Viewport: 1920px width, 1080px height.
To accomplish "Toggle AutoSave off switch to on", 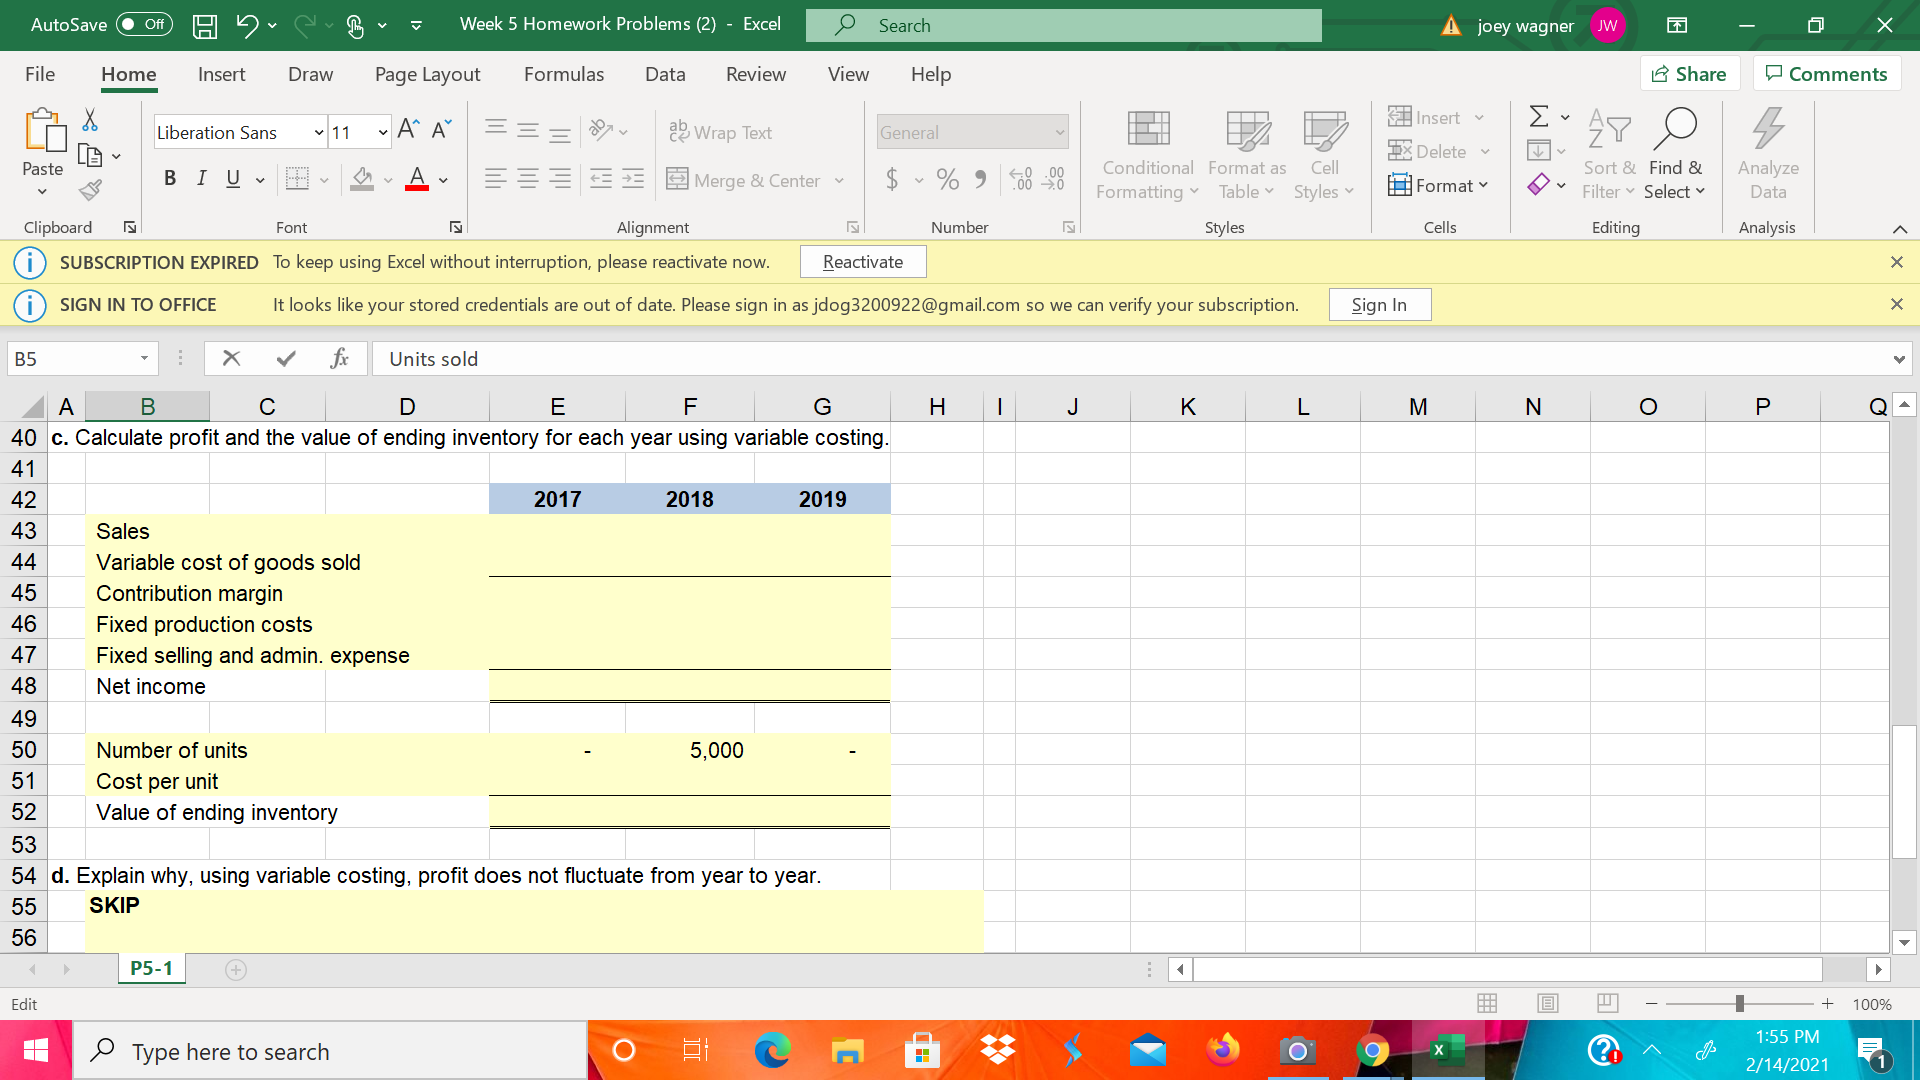I will 143,25.
